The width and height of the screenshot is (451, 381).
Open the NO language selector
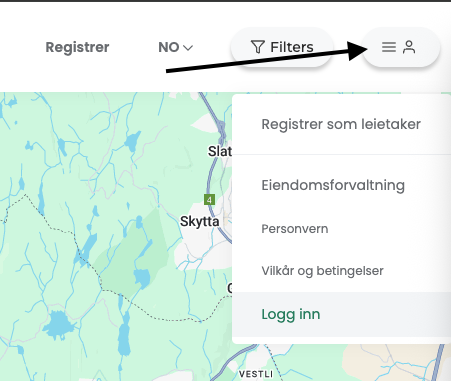pyautogui.click(x=176, y=47)
